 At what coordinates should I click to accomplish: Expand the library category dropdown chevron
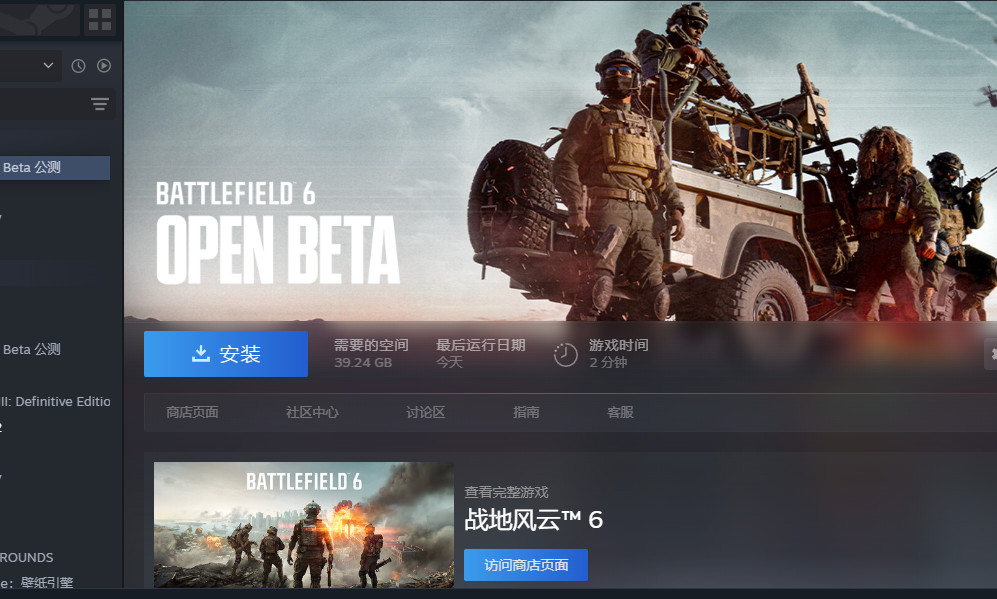tap(48, 65)
